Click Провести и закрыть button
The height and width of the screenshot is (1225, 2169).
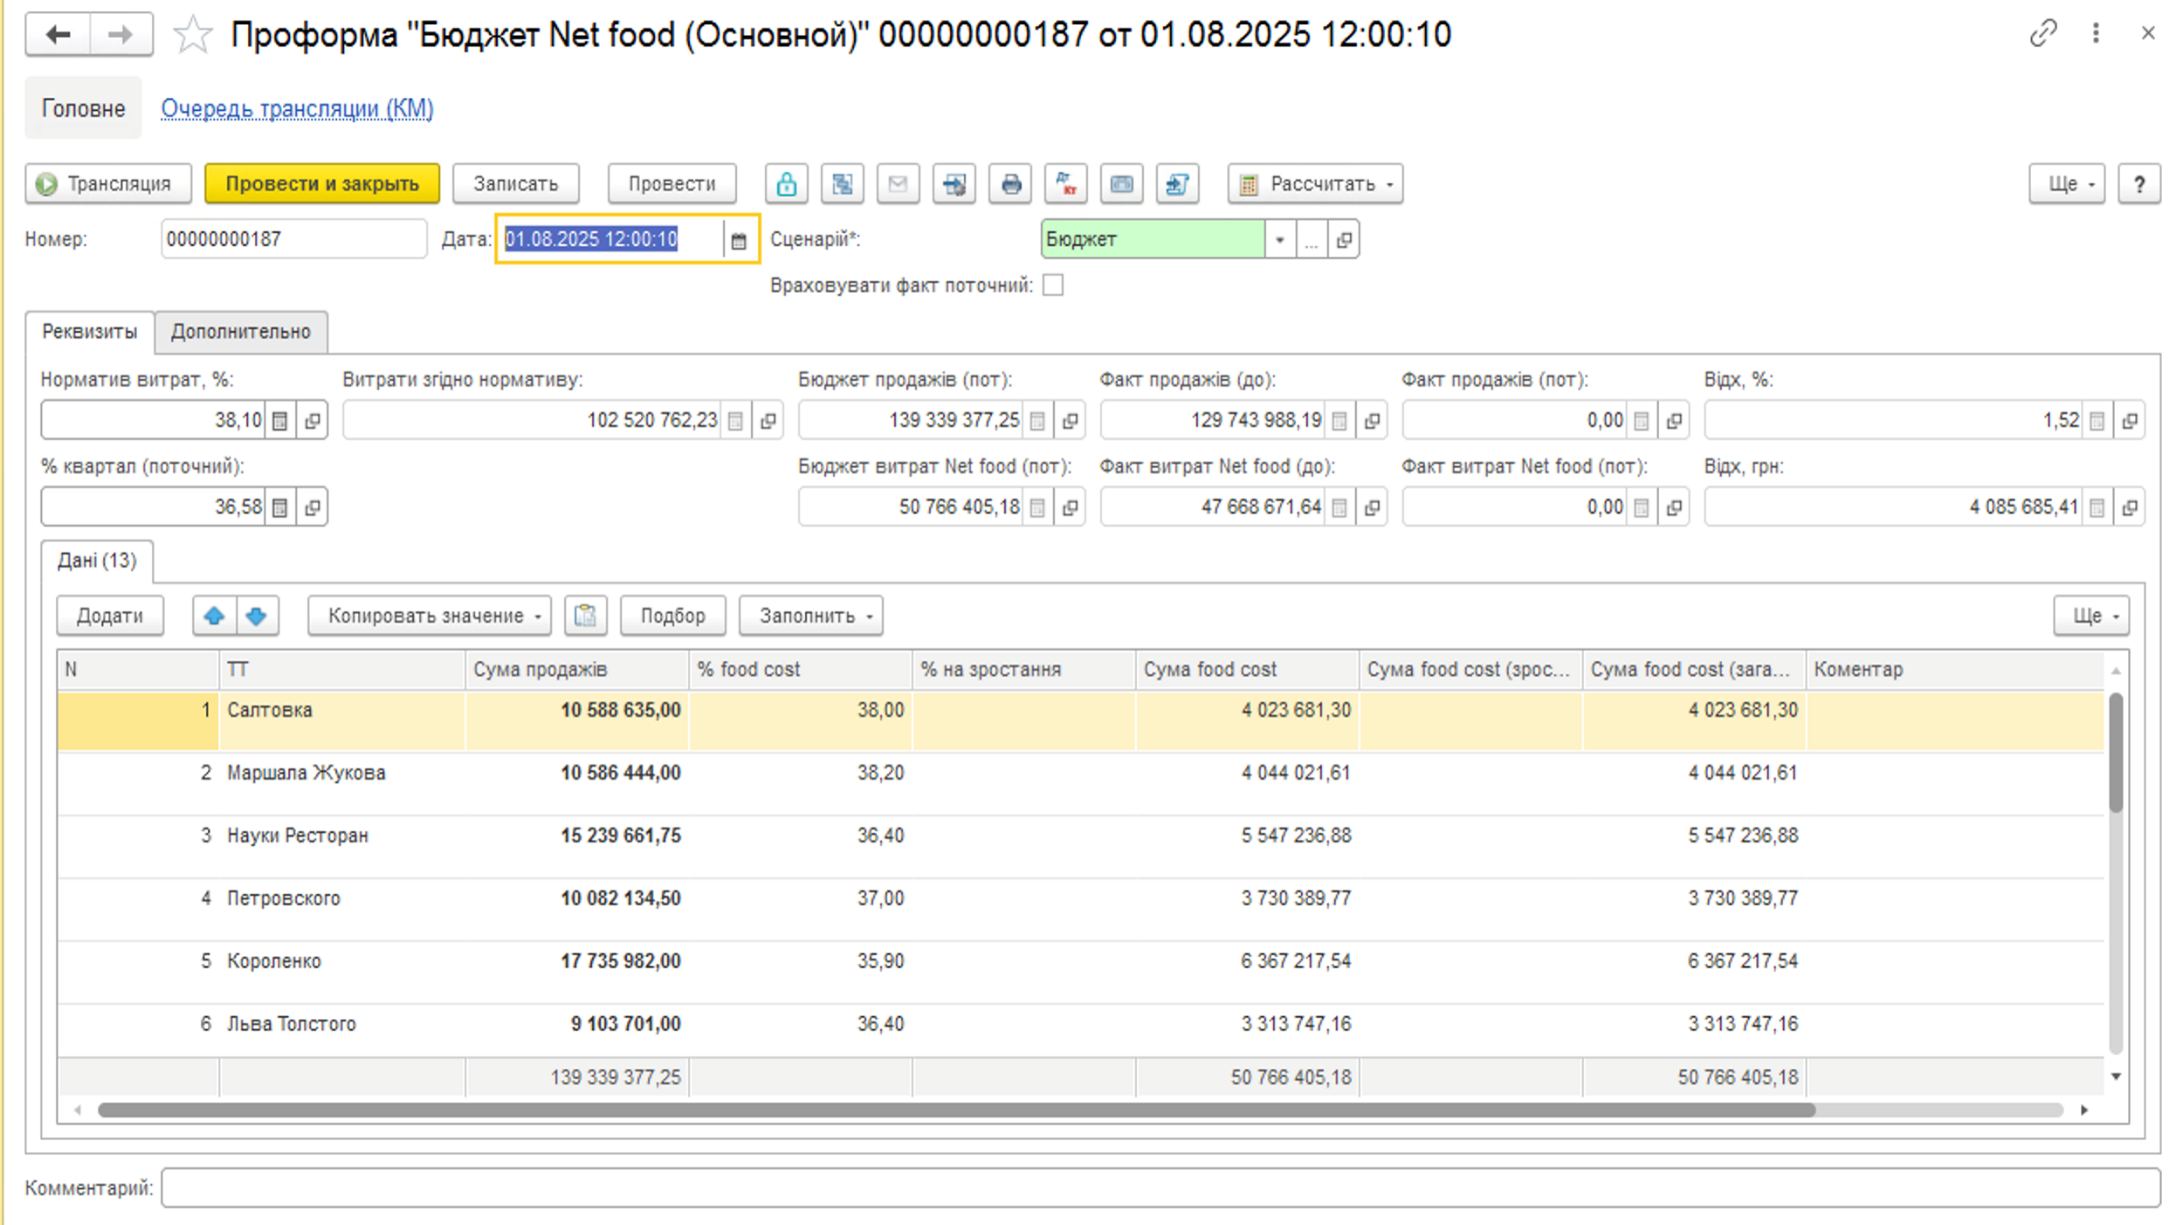pyautogui.click(x=322, y=184)
